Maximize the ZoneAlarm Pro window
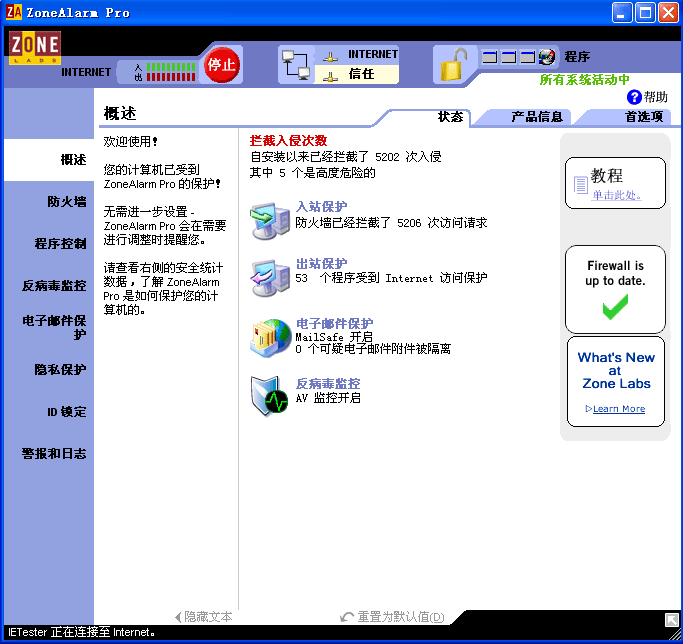Screen dimensions: 683x644 click(x=645, y=12)
